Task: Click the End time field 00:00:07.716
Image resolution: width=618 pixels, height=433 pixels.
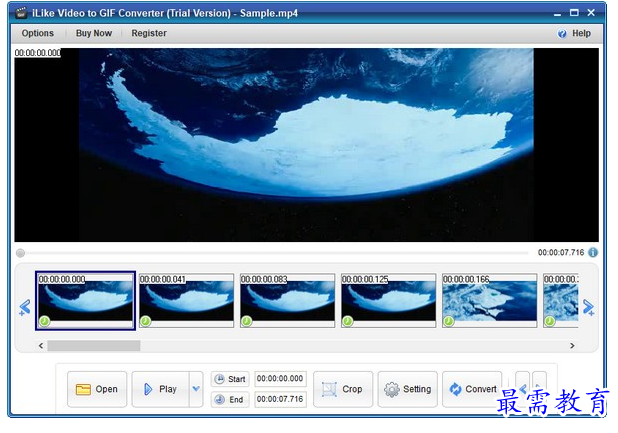Action: pyautogui.click(x=280, y=399)
